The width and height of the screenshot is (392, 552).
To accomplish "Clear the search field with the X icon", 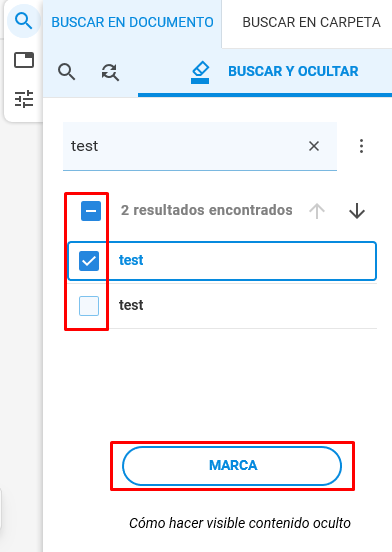I will (314, 146).
